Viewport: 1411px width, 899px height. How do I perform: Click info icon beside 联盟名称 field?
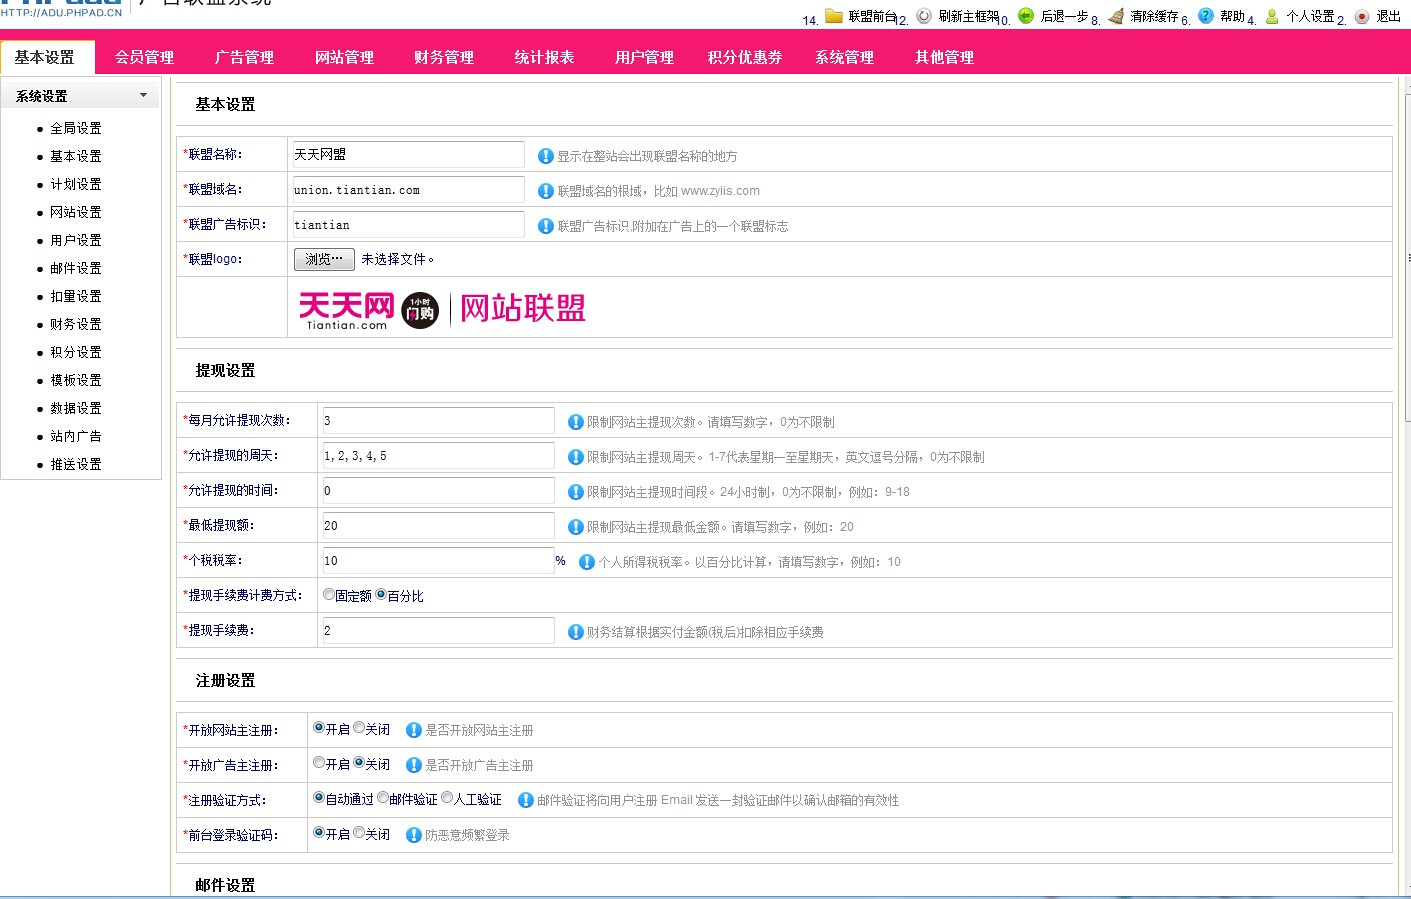tap(546, 156)
